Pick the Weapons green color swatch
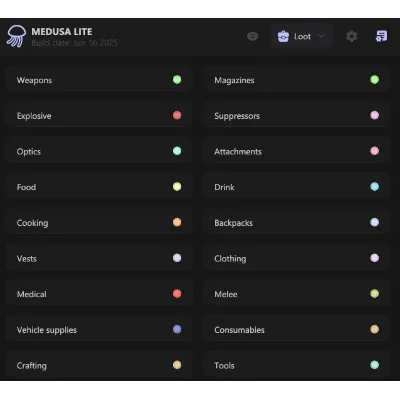This screenshot has height=400, width=400. click(x=177, y=80)
